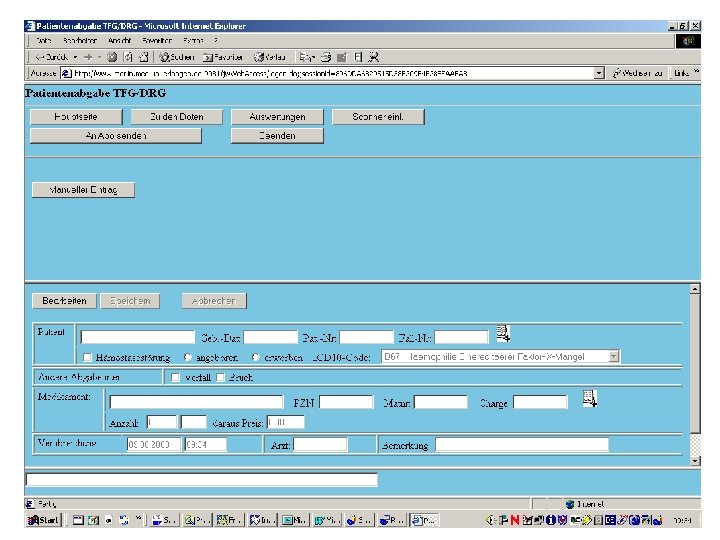Screen dimensions: 720x540
Task: Open the dropdown arrow next to Zurück
Action: click(75, 57)
